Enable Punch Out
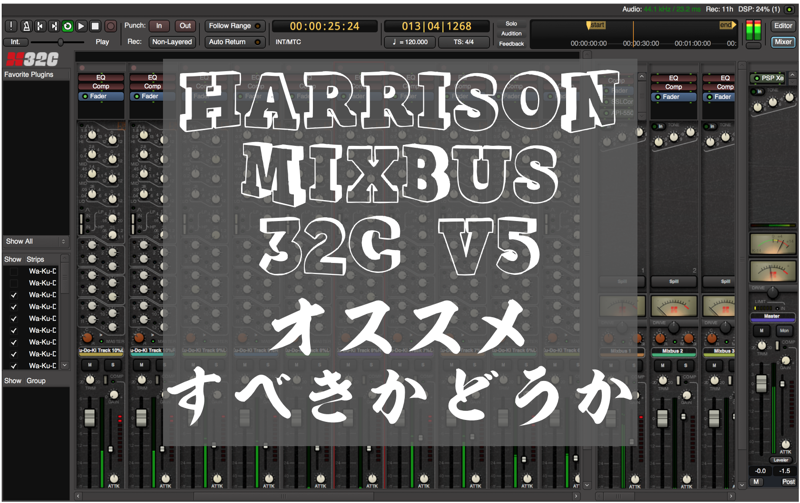Image resolution: width=800 pixels, height=503 pixels. 185,26
